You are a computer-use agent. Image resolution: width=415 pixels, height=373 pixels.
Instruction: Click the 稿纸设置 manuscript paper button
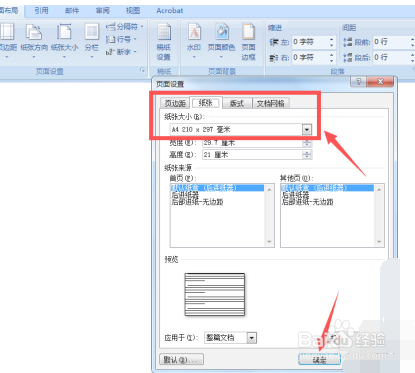pyautogui.click(x=164, y=42)
